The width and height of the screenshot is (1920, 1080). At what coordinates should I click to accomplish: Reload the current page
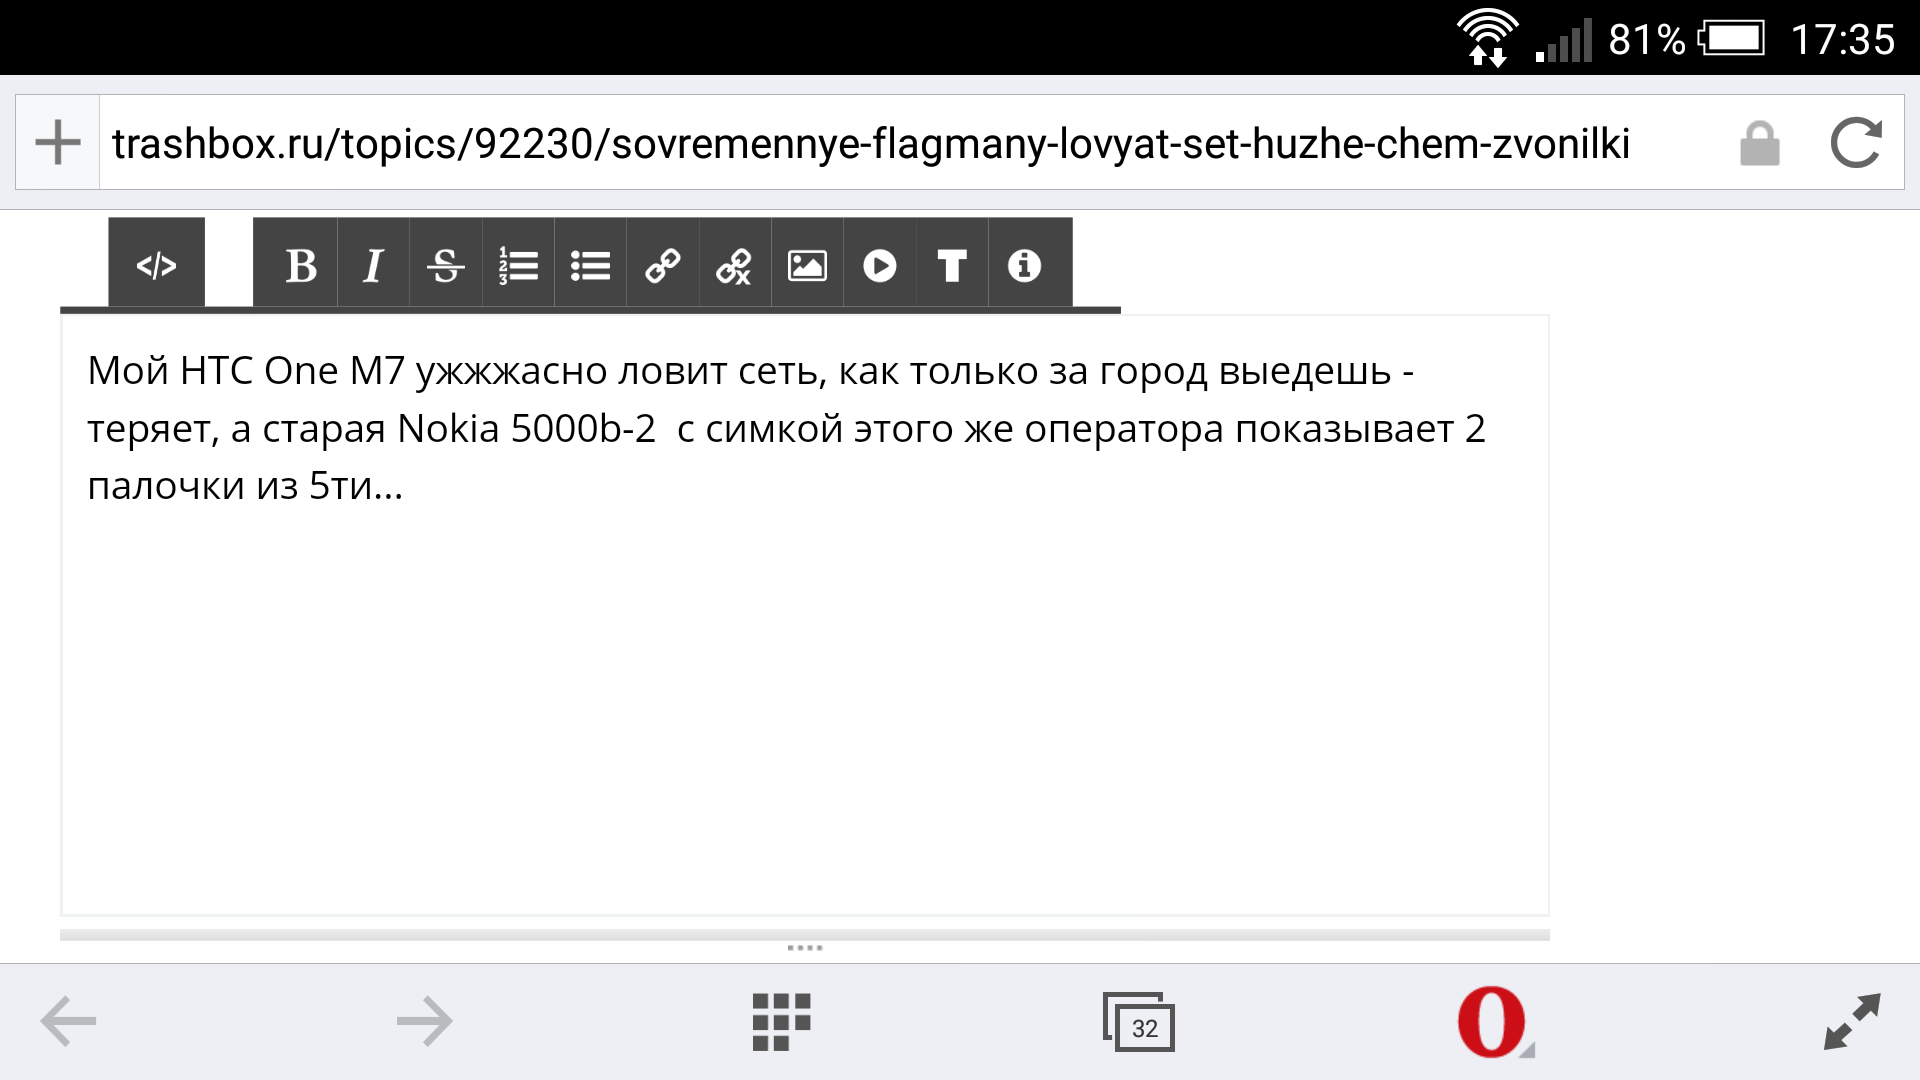coord(1856,143)
